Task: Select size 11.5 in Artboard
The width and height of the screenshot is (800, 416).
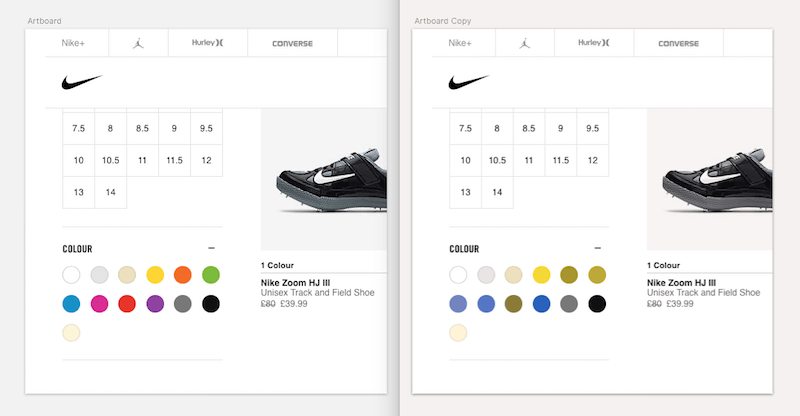Action: click(x=174, y=160)
